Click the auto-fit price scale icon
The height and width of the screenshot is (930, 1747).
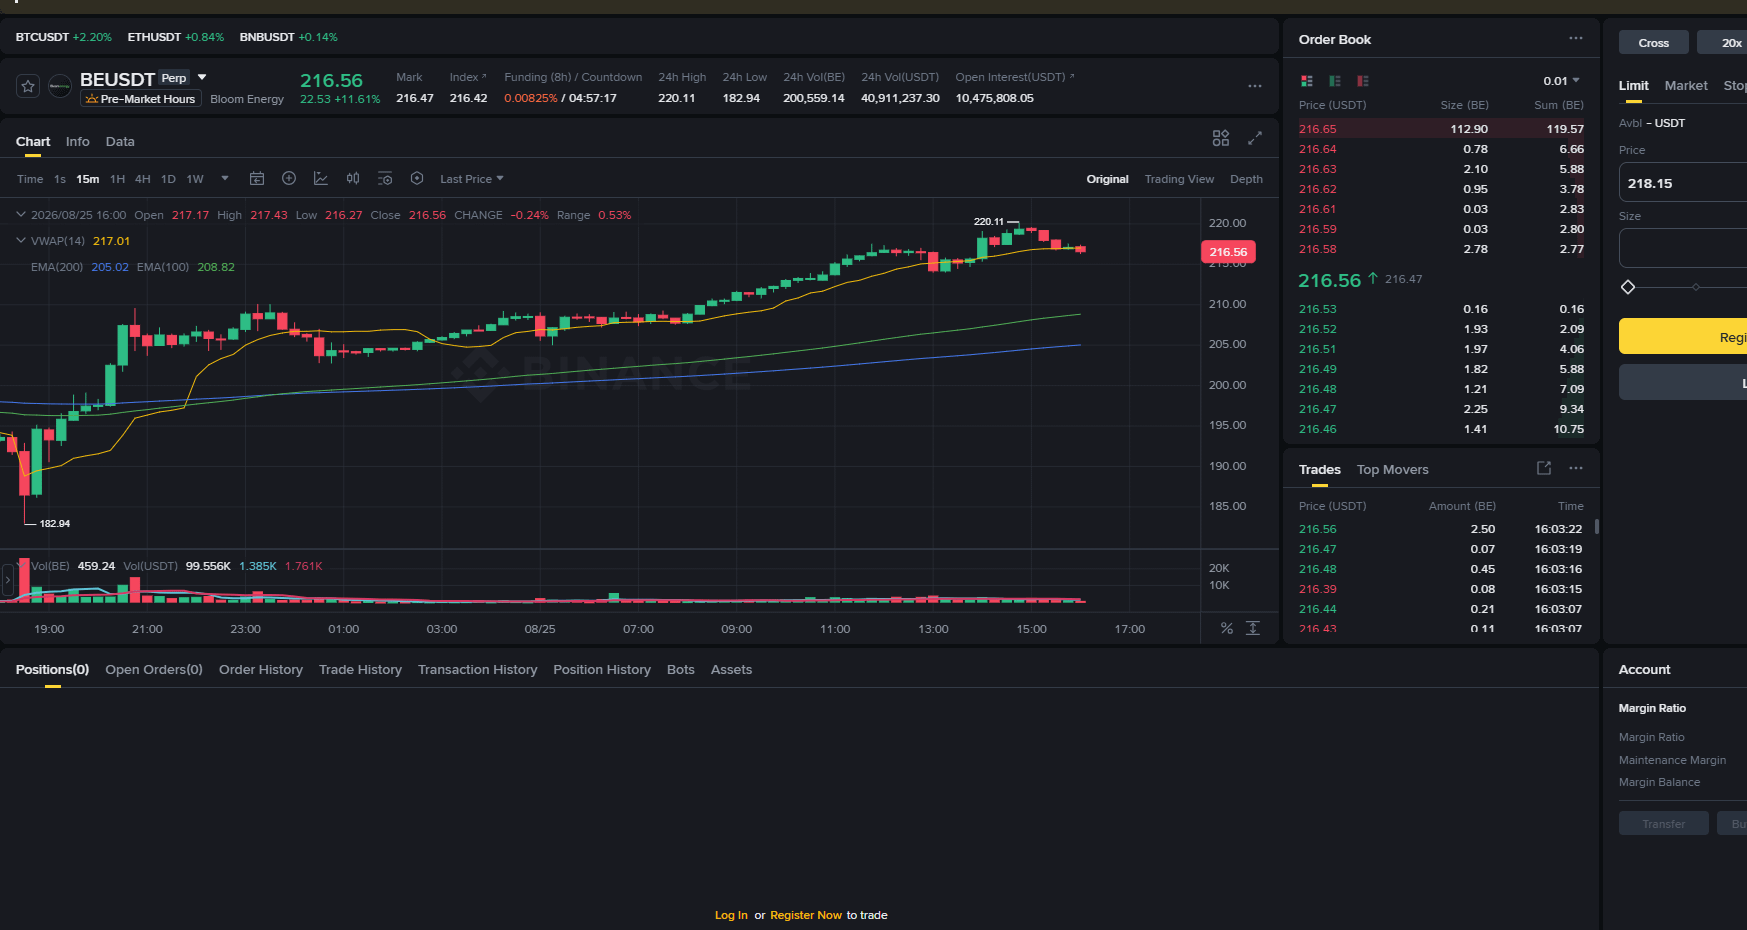pyautogui.click(x=1253, y=628)
